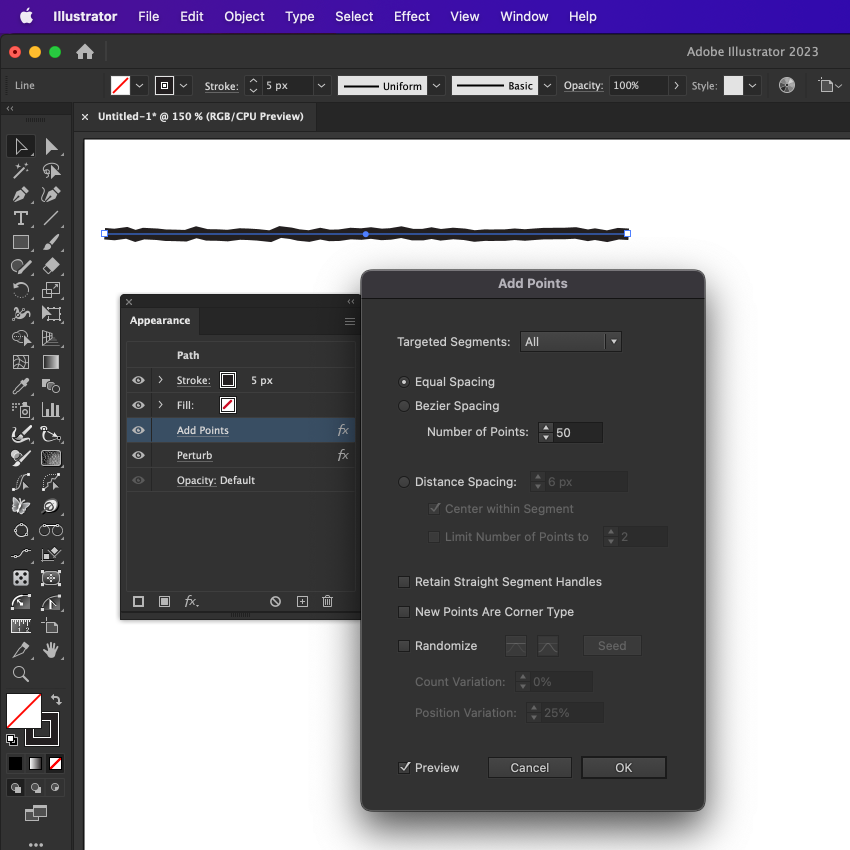The height and width of the screenshot is (850, 850).
Task: Select Bezier Spacing radio button
Action: [404, 405]
